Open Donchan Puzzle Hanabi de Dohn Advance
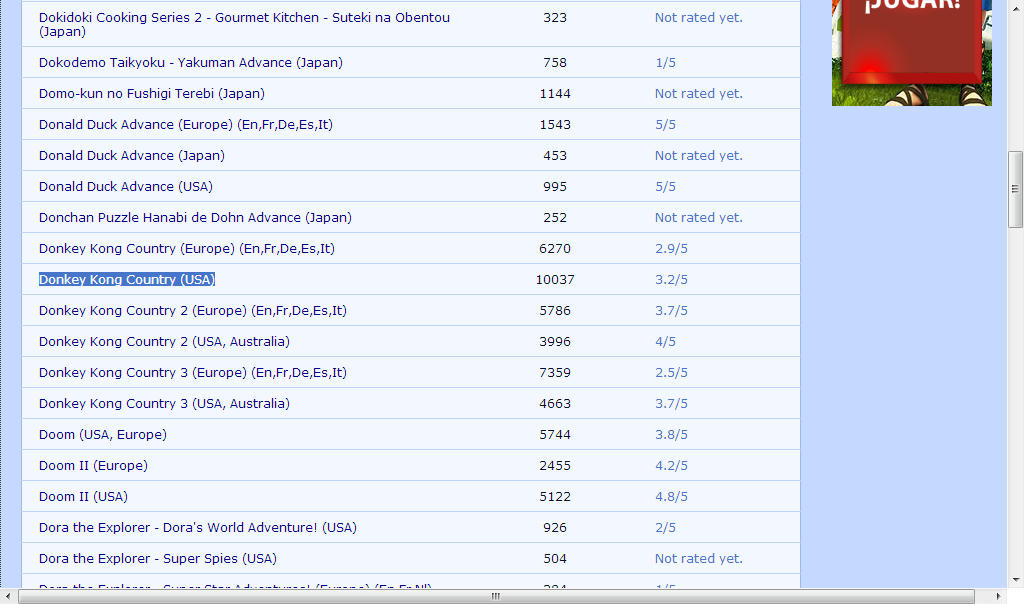 coord(195,218)
